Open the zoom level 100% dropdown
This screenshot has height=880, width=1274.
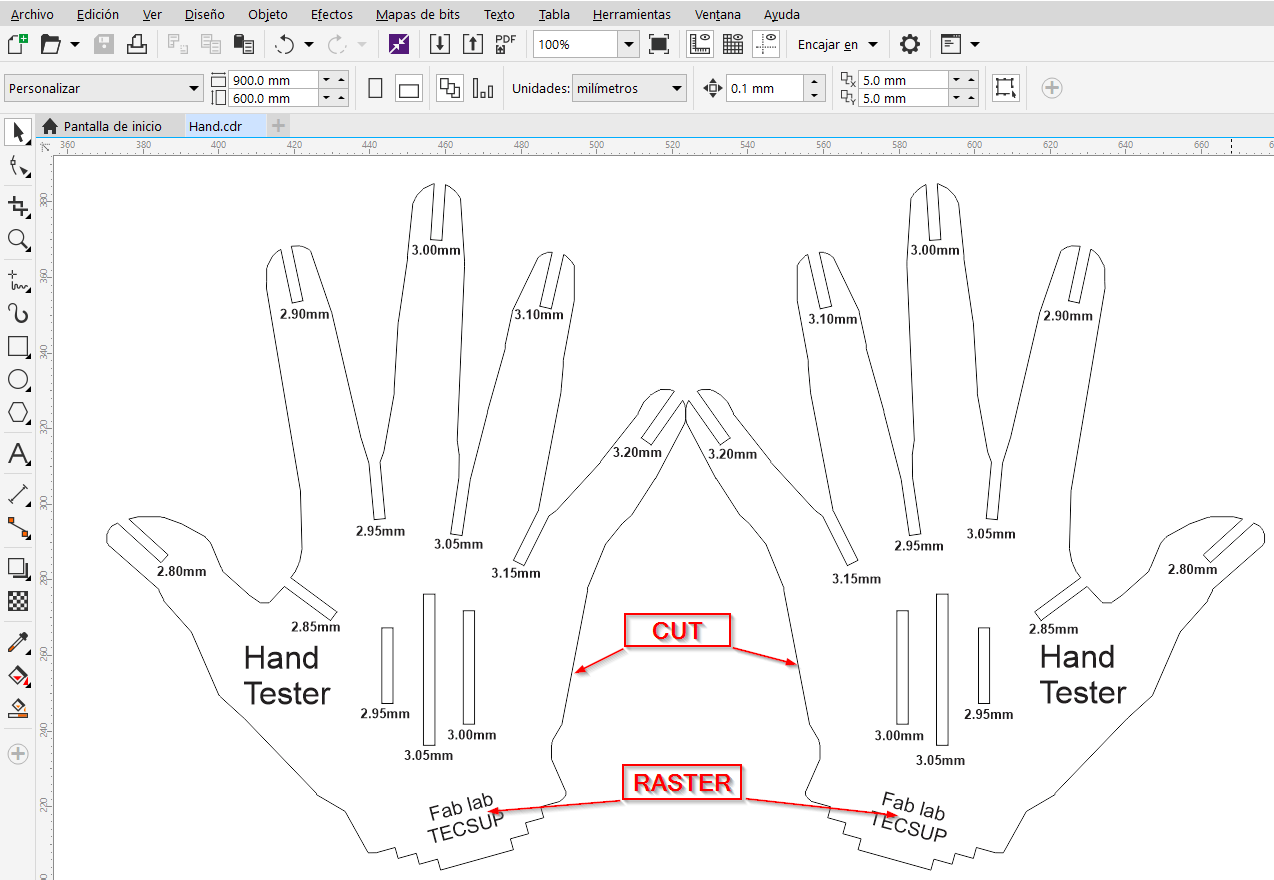(x=627, y=44)
